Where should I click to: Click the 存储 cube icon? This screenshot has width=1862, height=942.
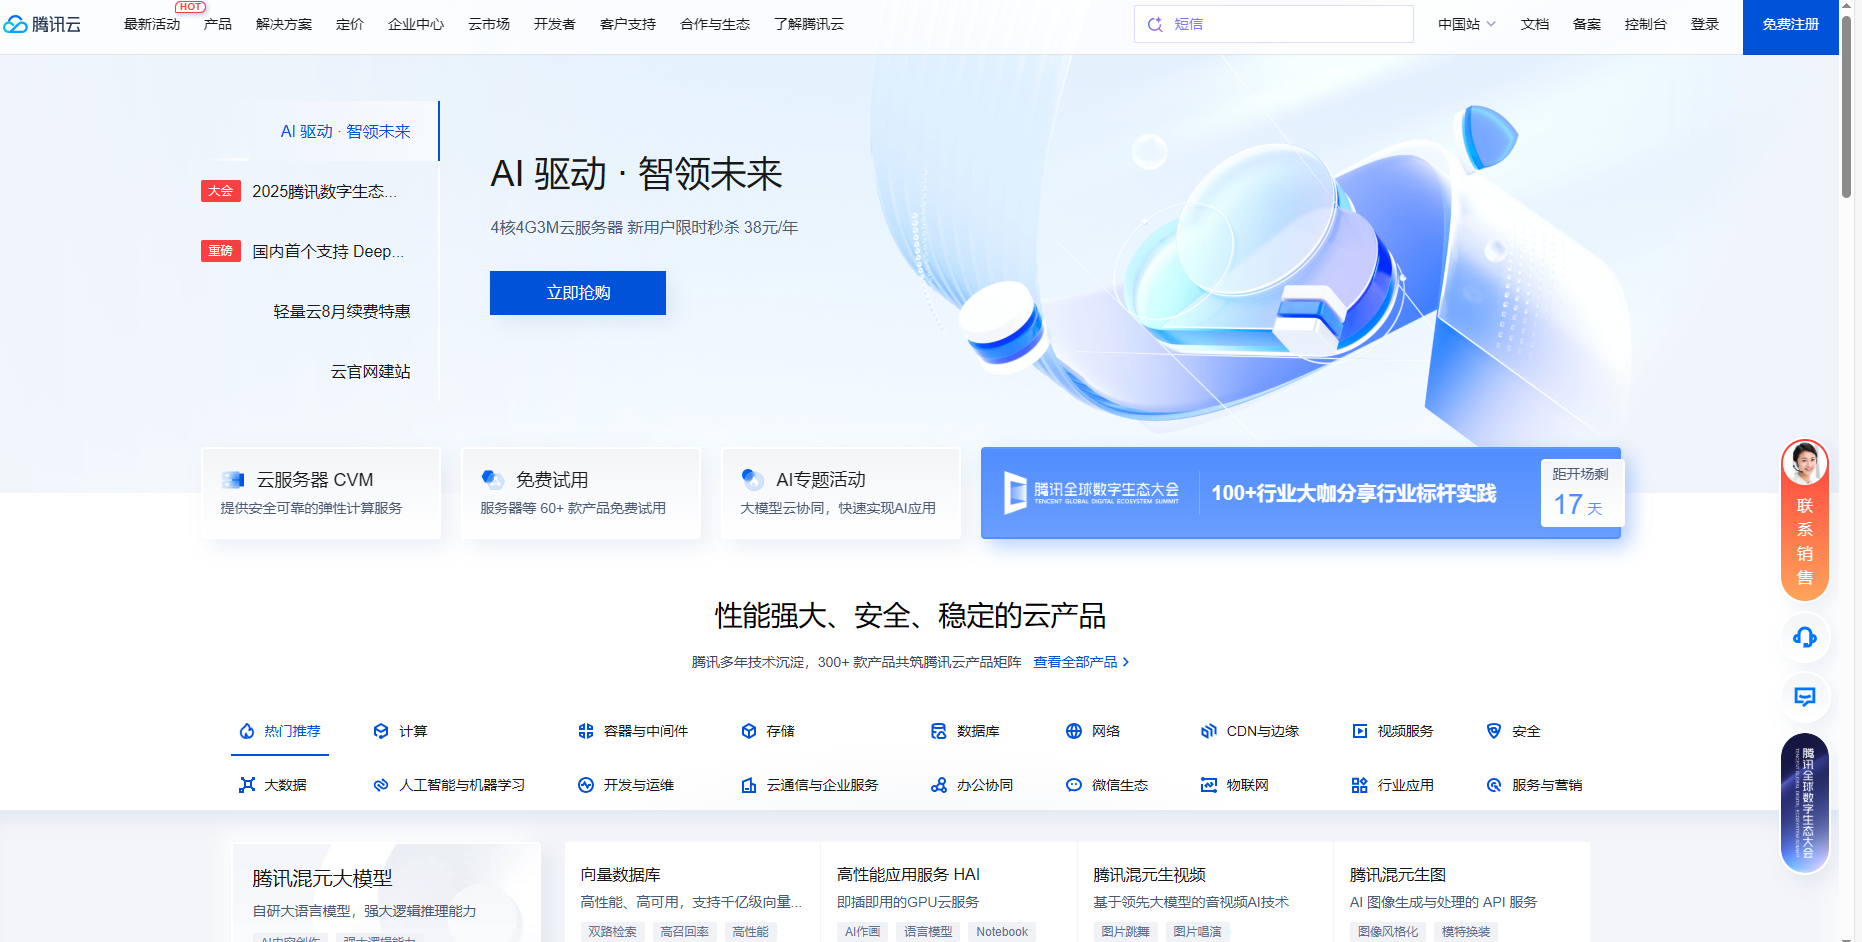click(749, 731)
